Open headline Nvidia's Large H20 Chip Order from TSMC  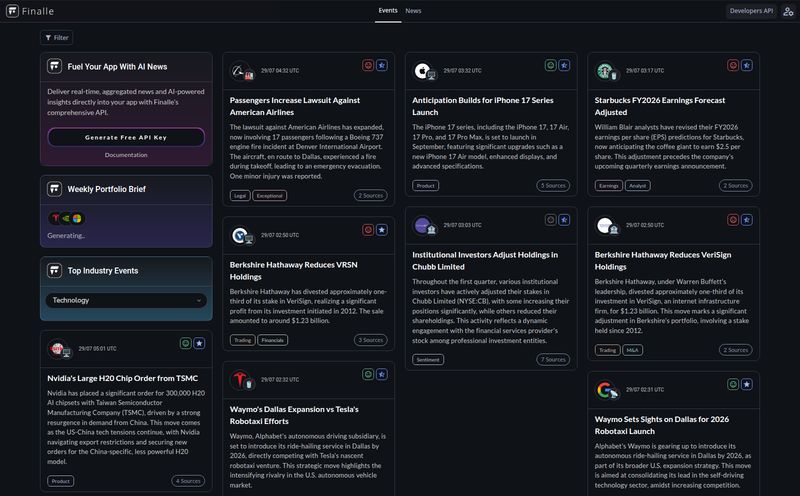click(122, 378)
